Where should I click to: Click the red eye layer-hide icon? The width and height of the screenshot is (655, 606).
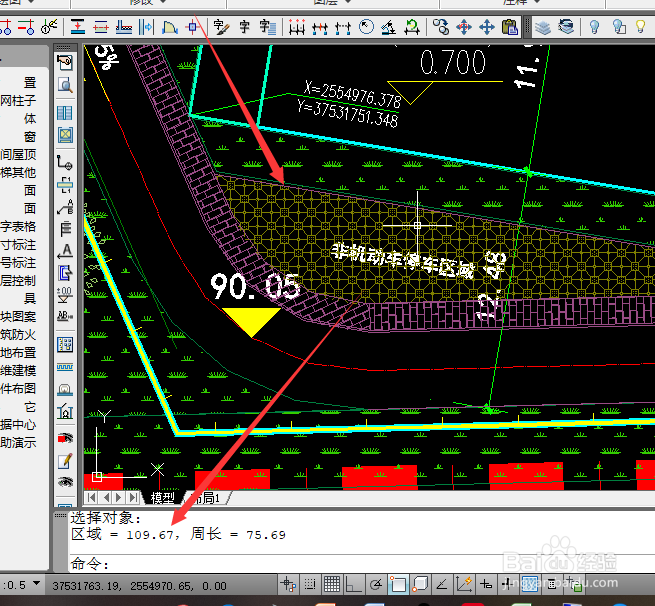click(65, 438)
